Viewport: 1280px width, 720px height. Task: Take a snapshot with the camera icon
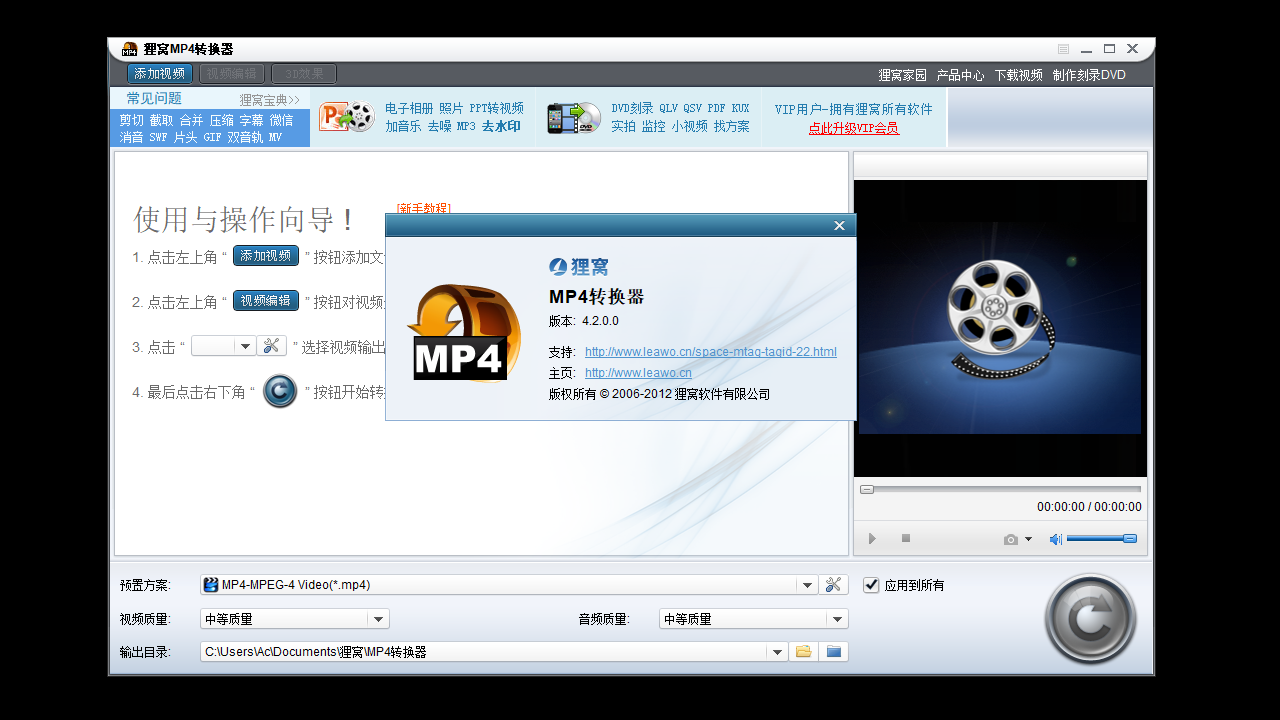(1010, 539)
